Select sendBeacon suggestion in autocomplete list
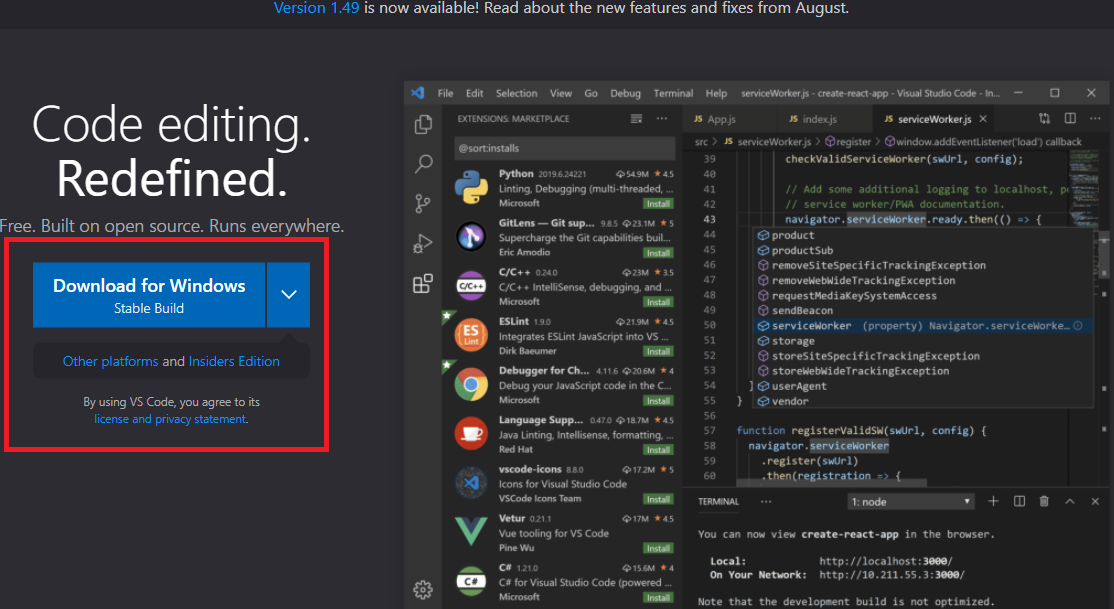1114x609 pixels. point(923,311)
